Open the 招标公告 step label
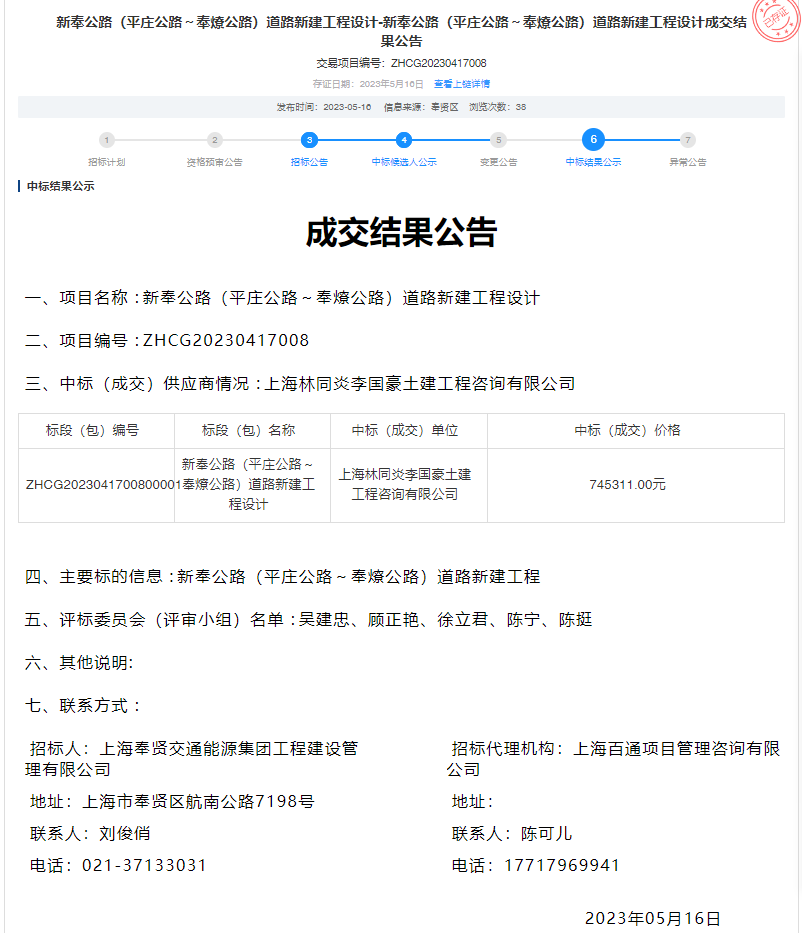 [x=310, y=162]
